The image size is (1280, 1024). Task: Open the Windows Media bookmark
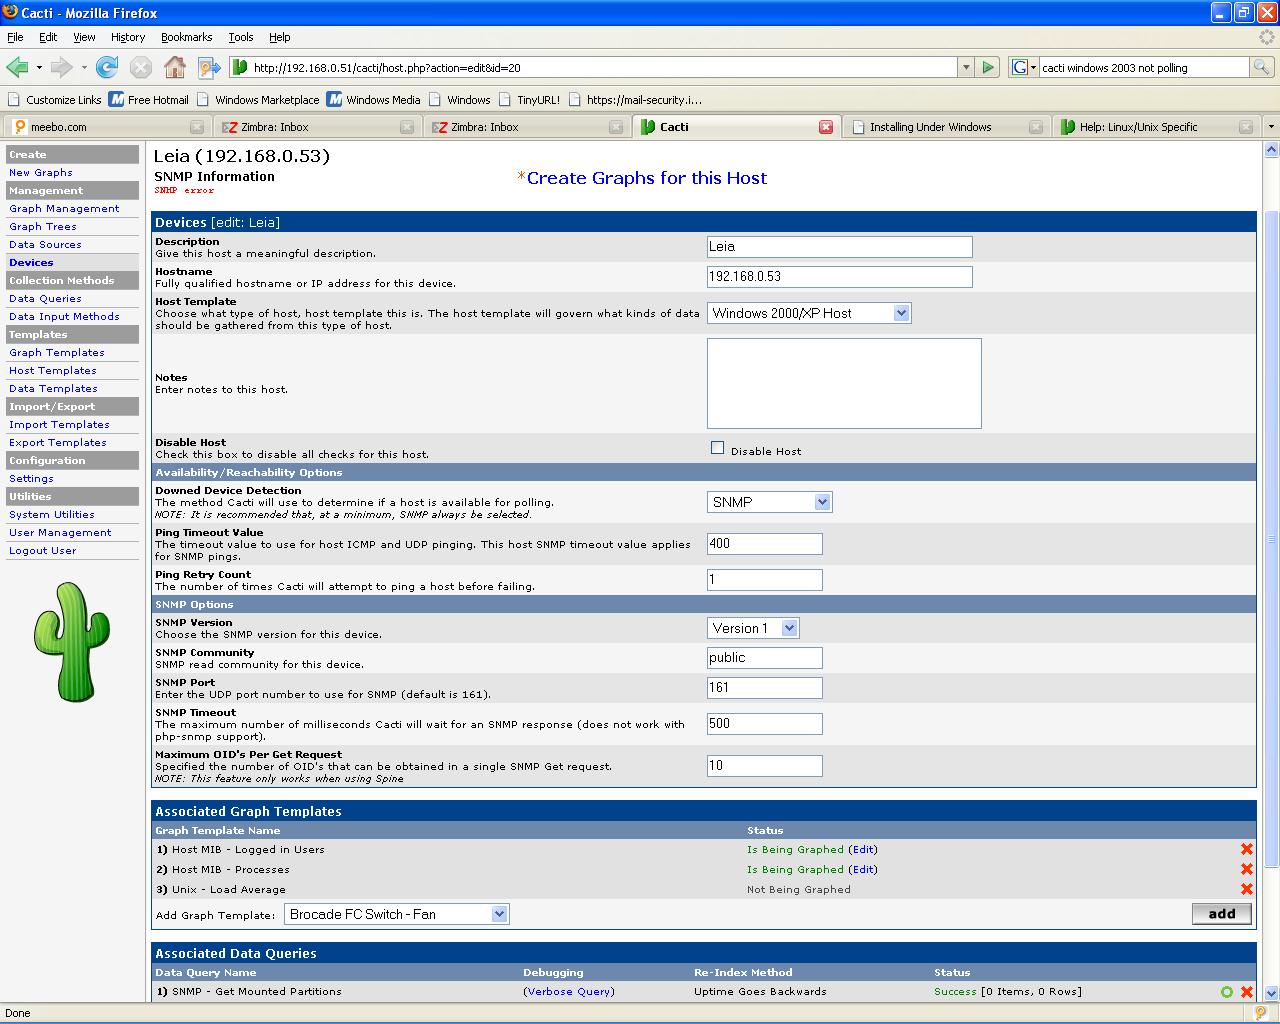(374, 99)
